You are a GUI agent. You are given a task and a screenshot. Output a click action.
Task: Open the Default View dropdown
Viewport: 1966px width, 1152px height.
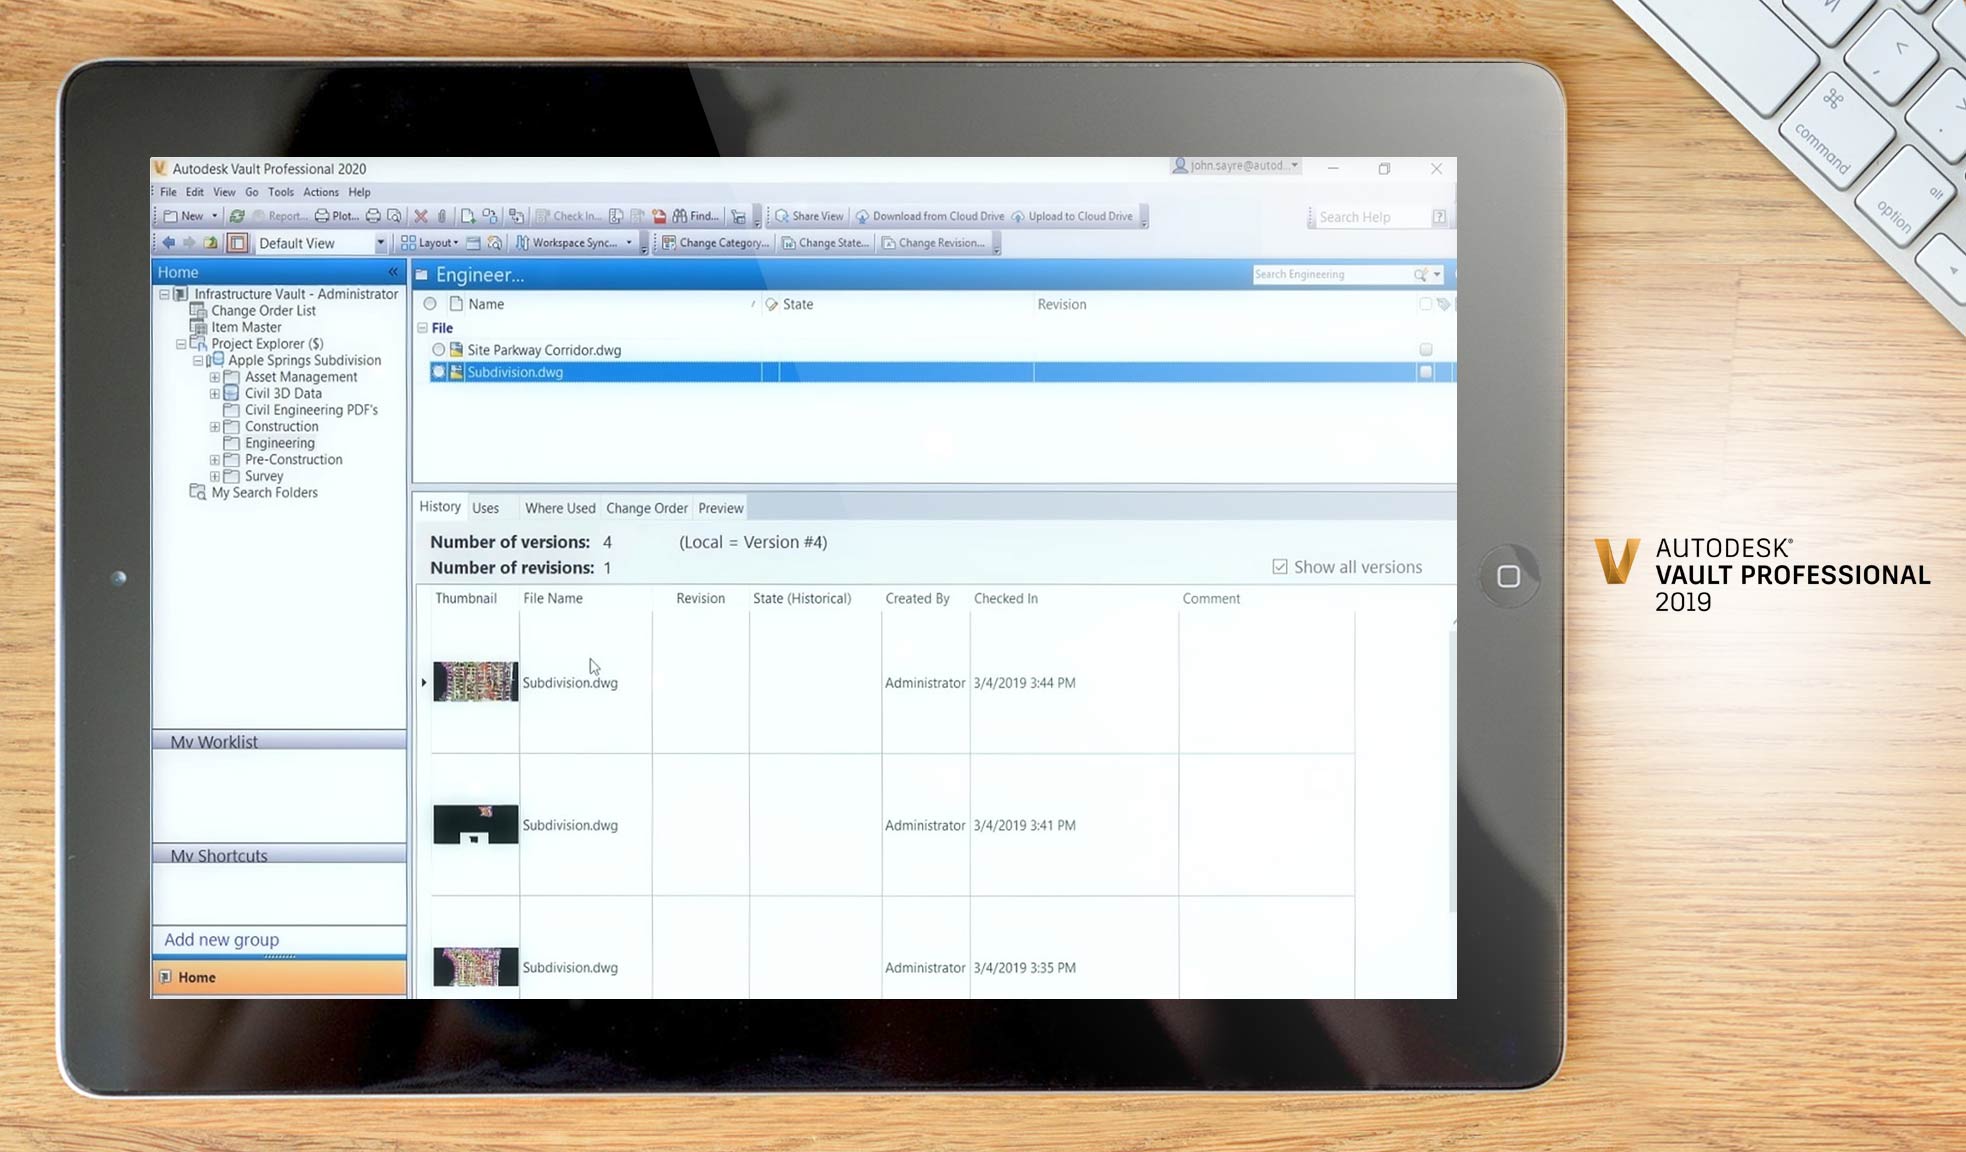point(381,242)
